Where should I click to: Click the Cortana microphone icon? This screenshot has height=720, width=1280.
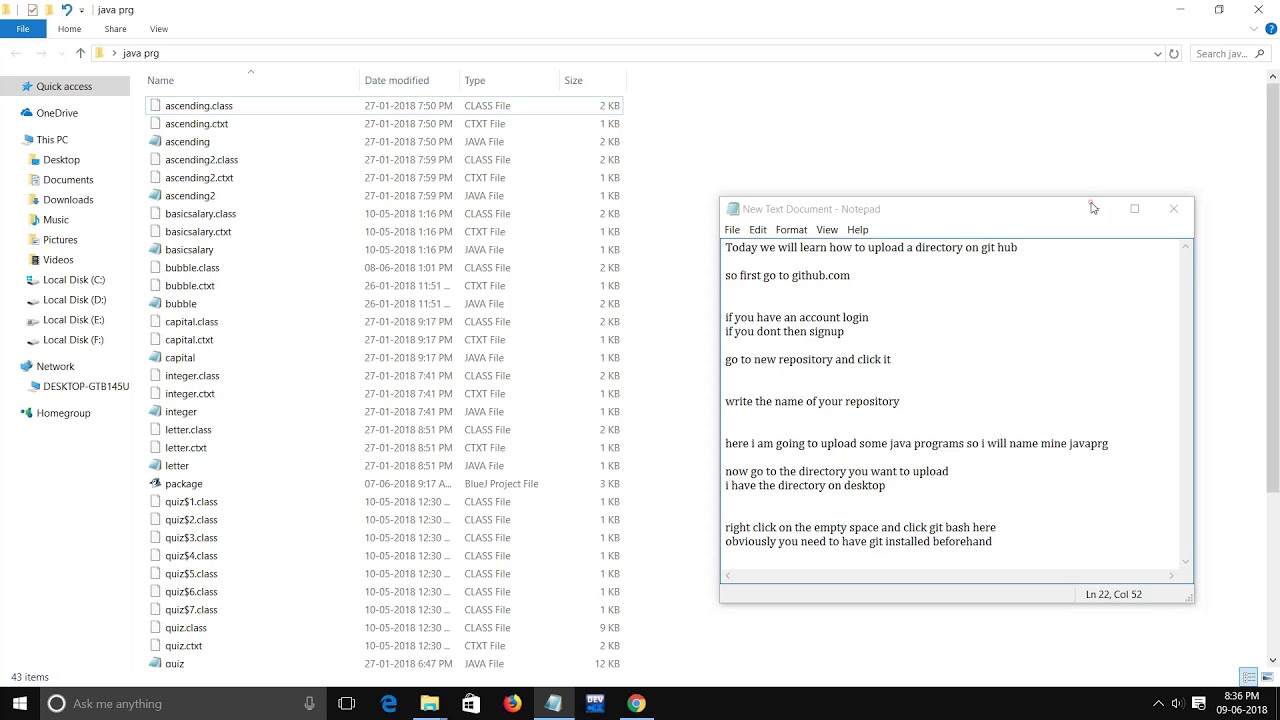(x=309, y=703)
